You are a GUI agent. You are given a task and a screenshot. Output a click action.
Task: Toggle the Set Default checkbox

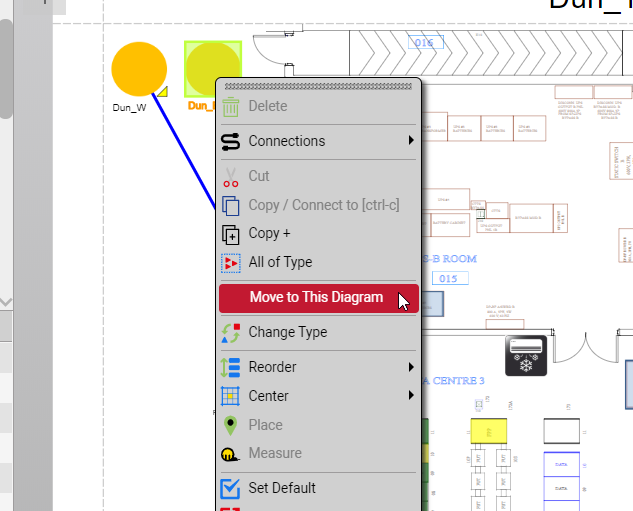[x=231, y=488]
